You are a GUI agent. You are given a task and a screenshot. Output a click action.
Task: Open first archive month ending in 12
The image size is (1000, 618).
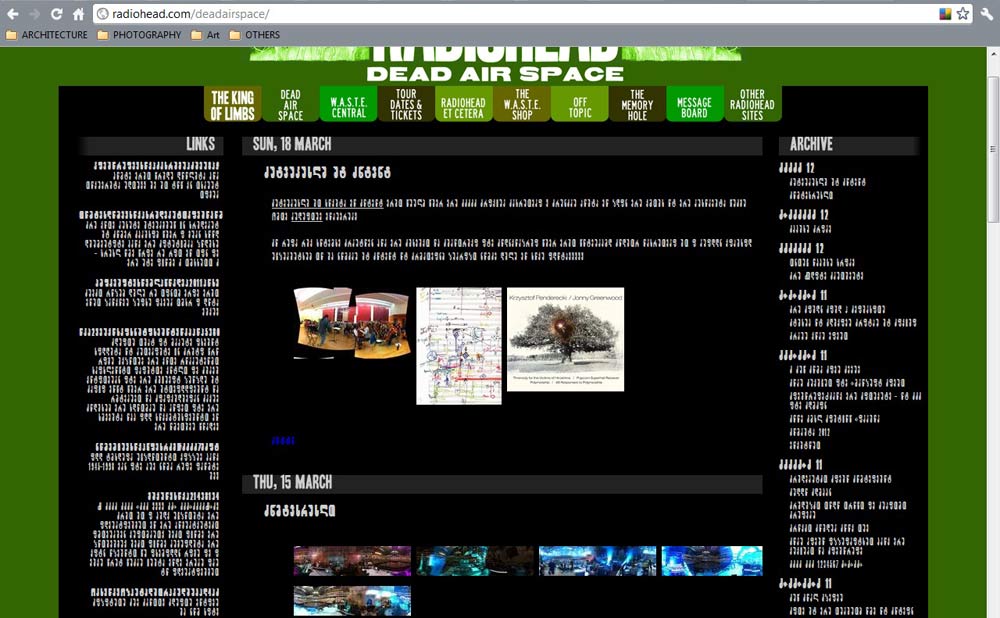[x=797, y=168]
